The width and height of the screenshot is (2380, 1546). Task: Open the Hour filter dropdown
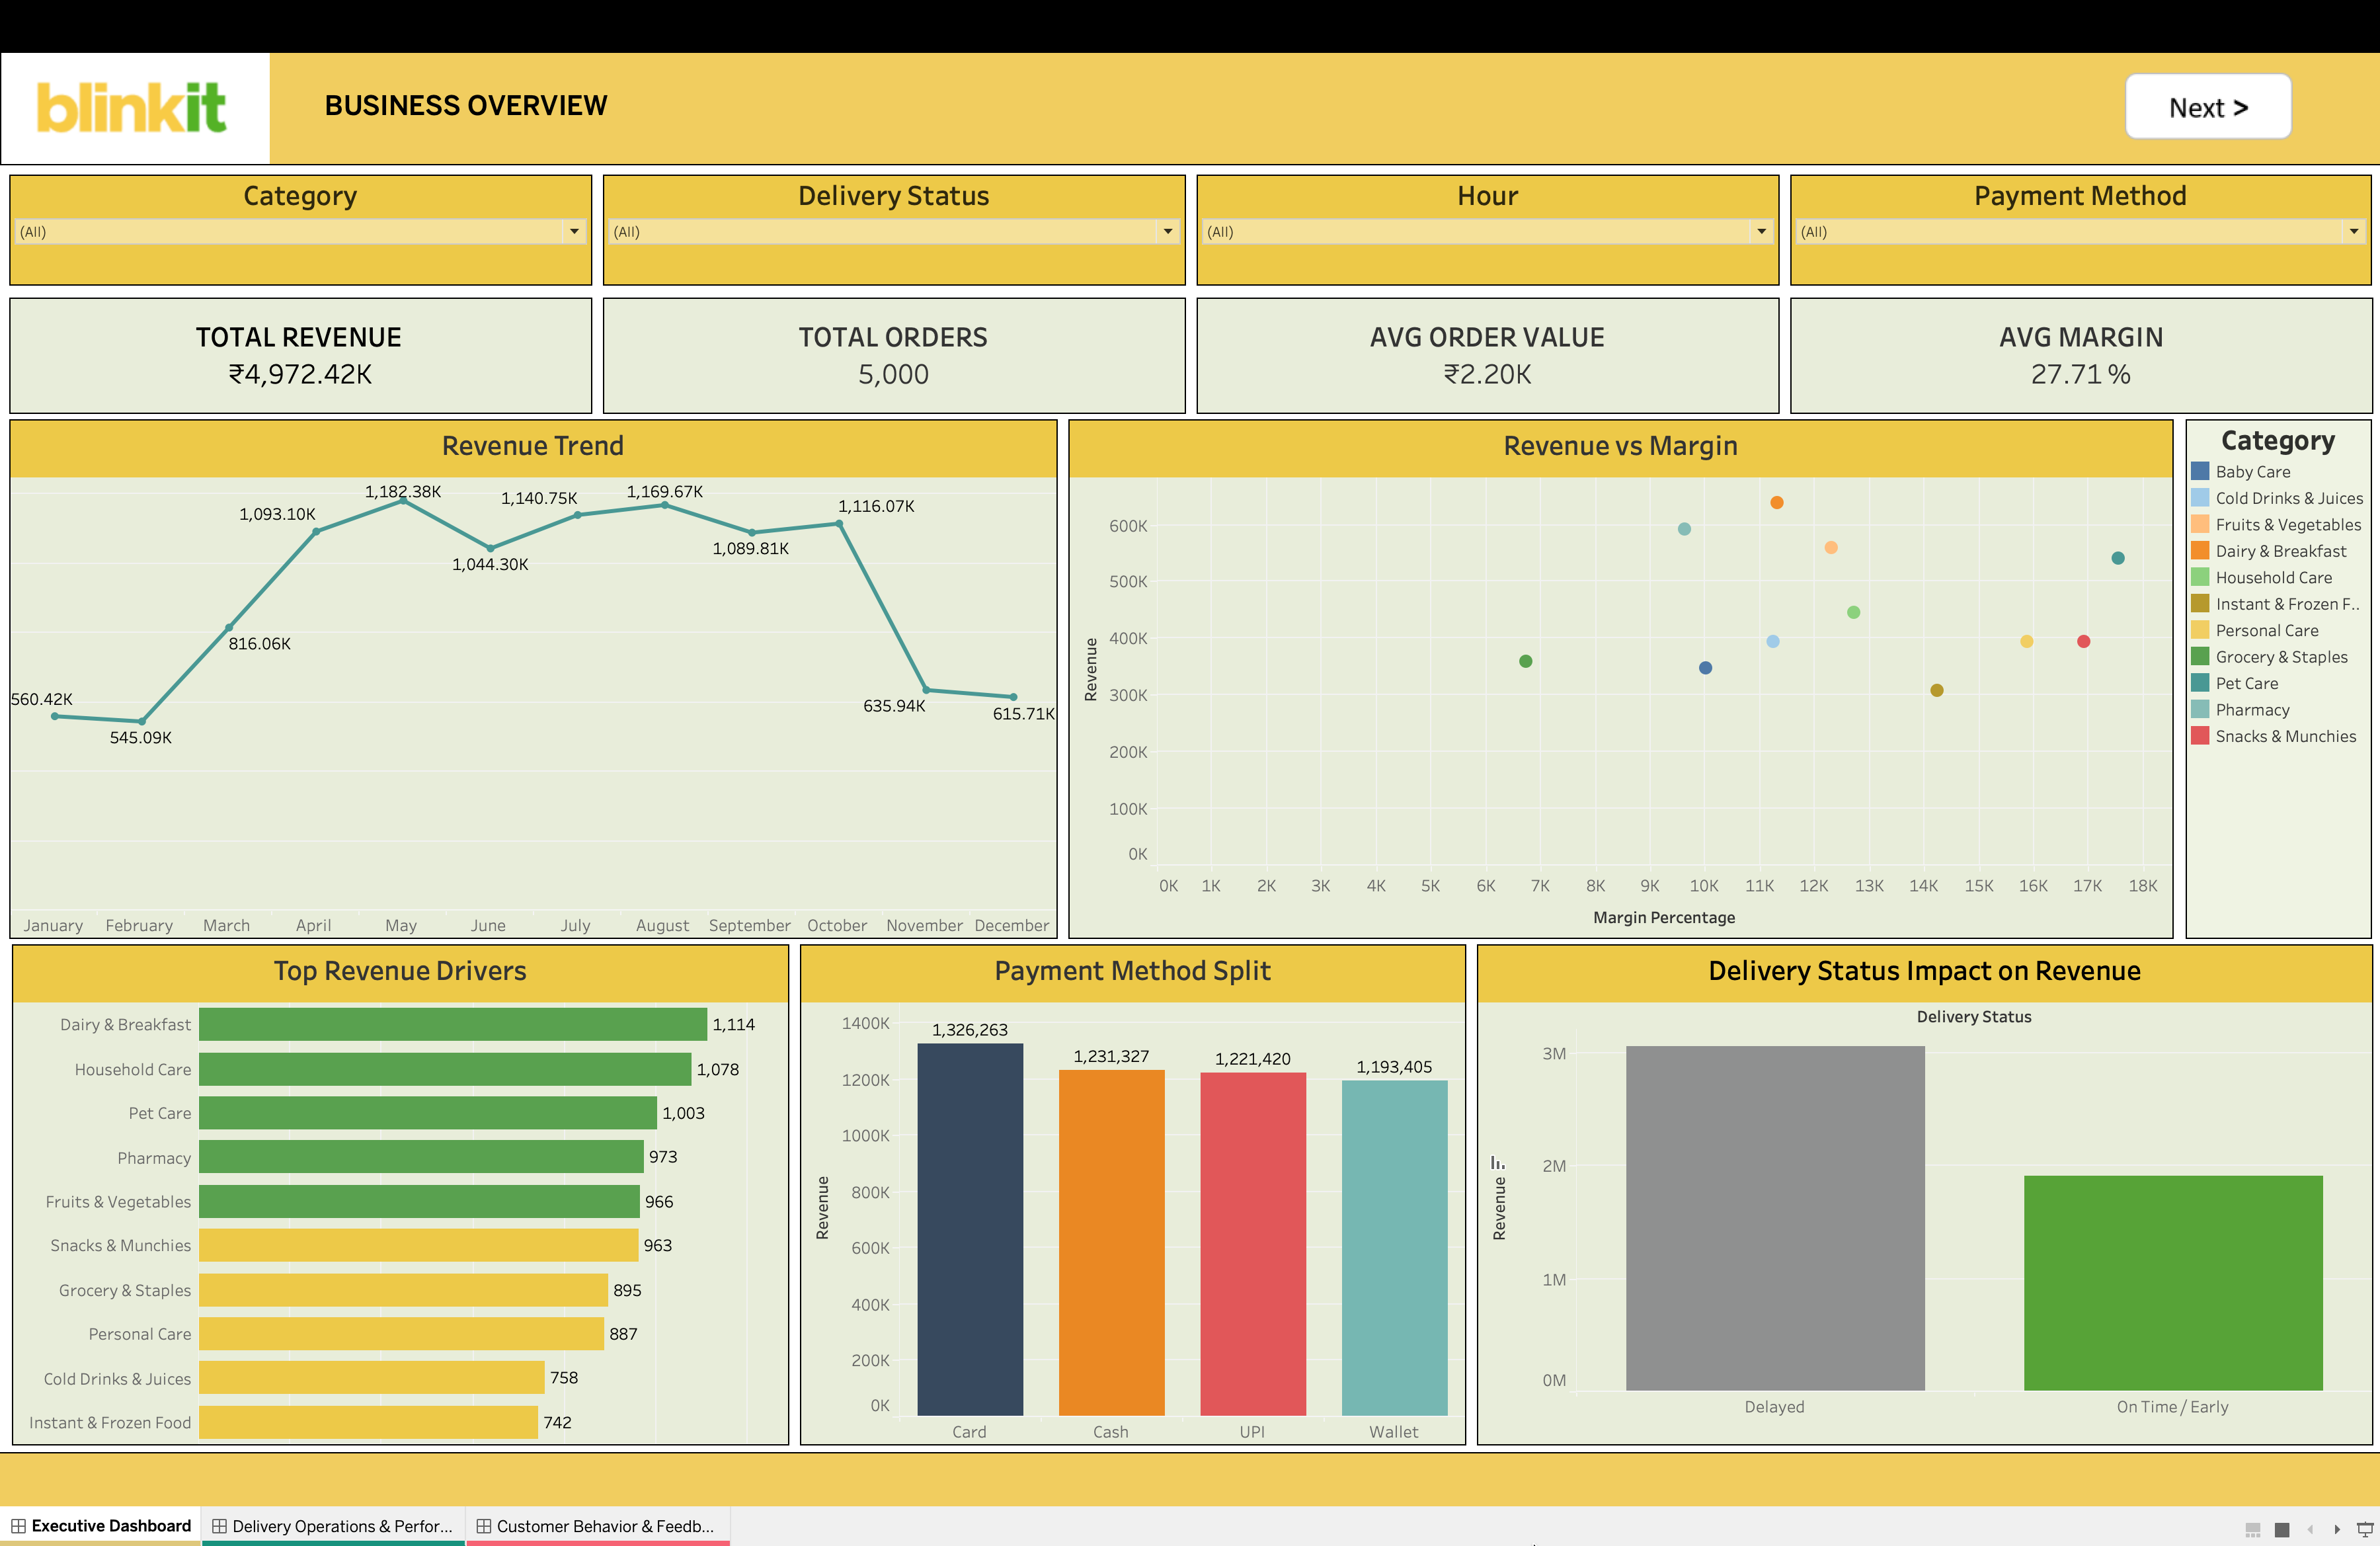click(1488, 231)
